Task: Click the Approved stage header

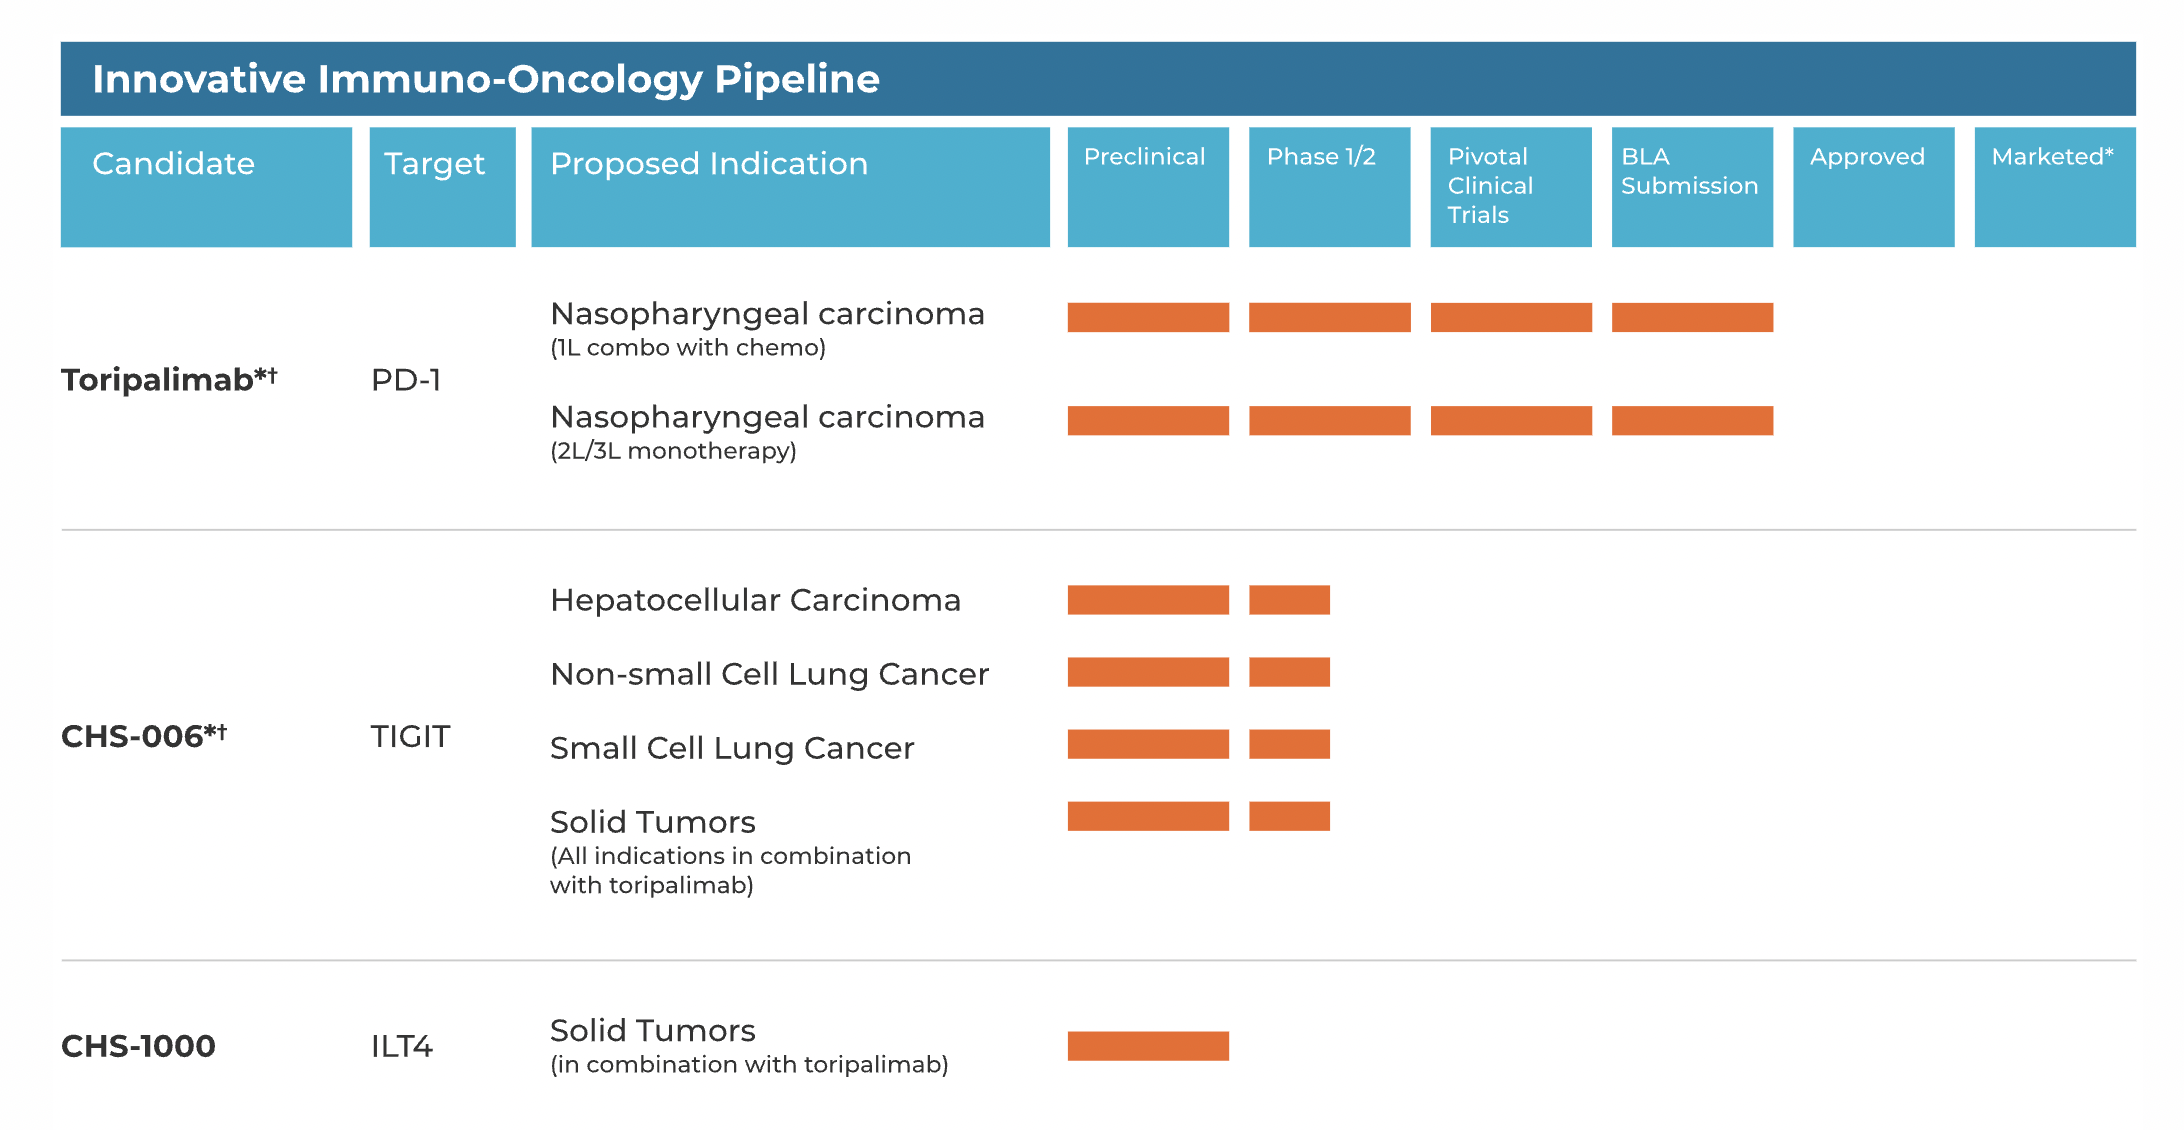Action: coord(1867,157)
